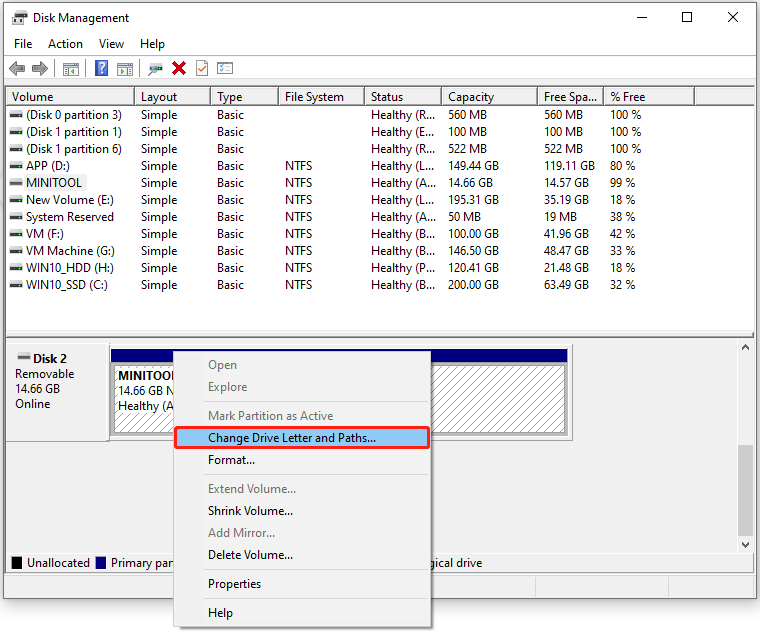
Task: Click the checkmark page properties toolbar icon
Action: (x=202, y=68)
